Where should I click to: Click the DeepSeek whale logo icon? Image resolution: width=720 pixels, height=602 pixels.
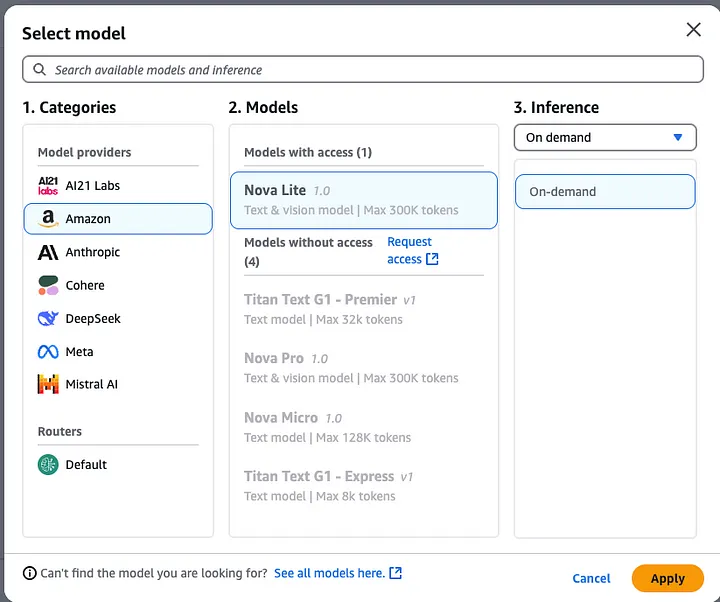[x=48, y=318]
